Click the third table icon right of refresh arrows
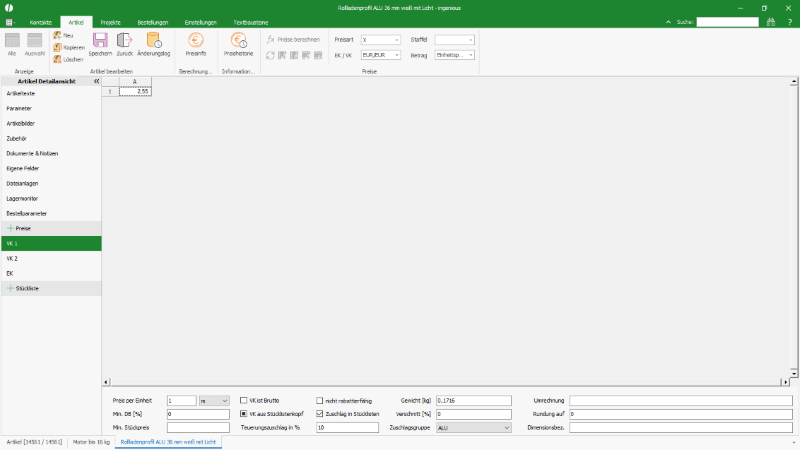Image resolution: width=800 pixels, height=450 pixels. [x=306, y=55]
